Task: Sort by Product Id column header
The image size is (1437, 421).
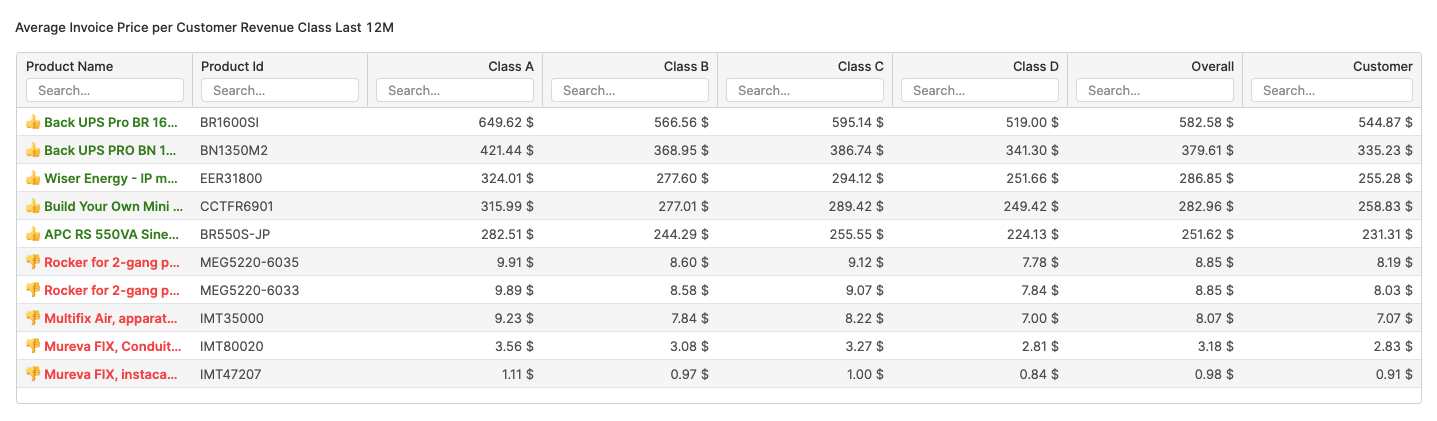Action: [232, 66]
